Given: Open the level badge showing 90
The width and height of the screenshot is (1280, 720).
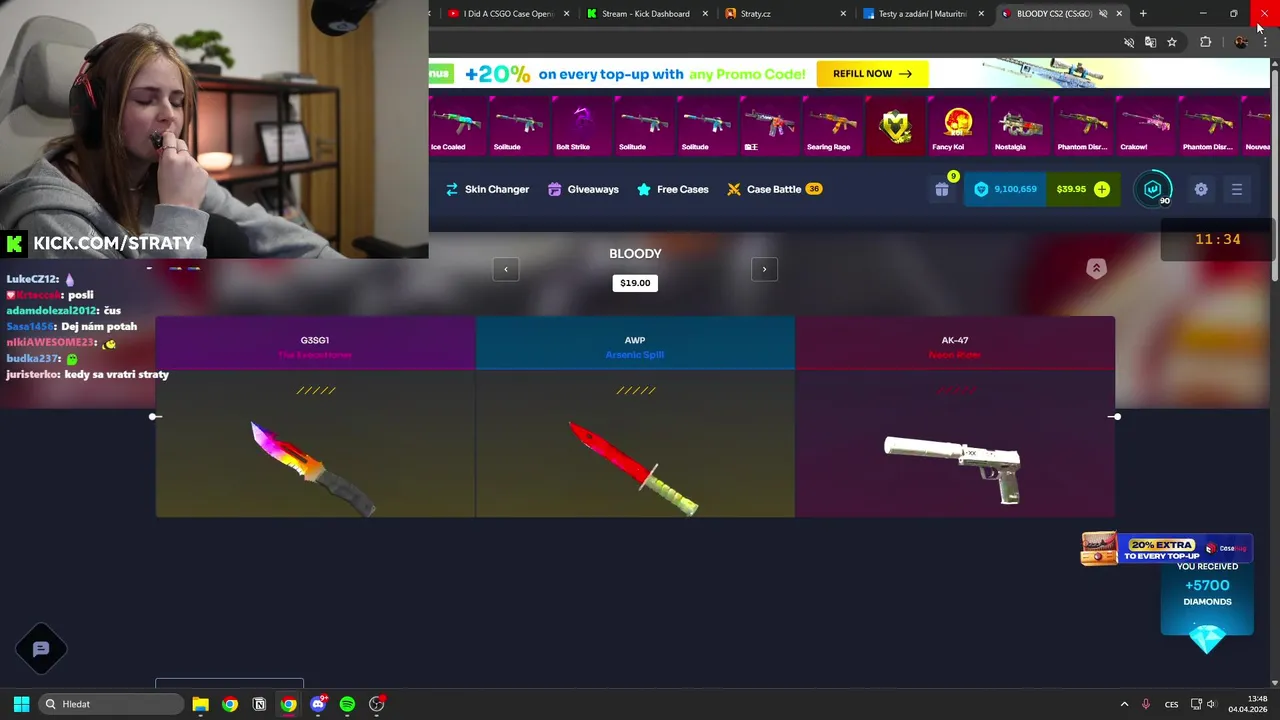Looking at the screenshot, I should coord(1153,189).
